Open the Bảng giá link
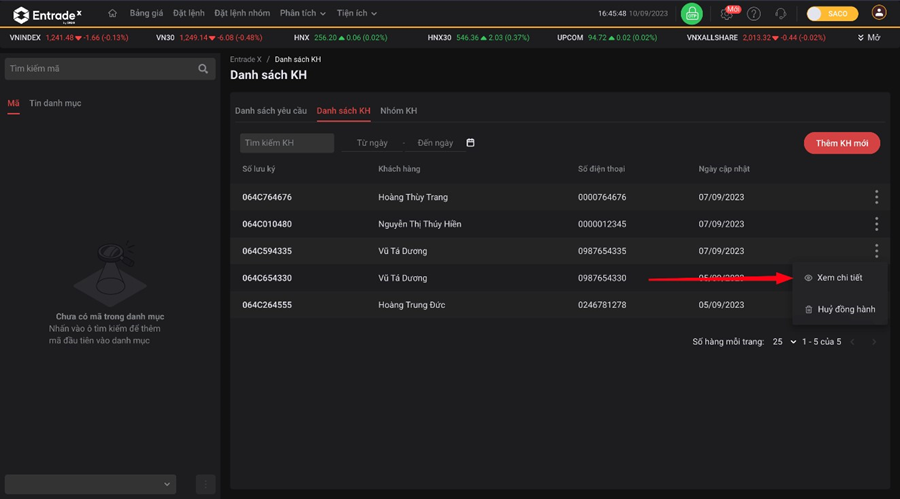Screen dimensions: 900x499 tap(146, 13)
